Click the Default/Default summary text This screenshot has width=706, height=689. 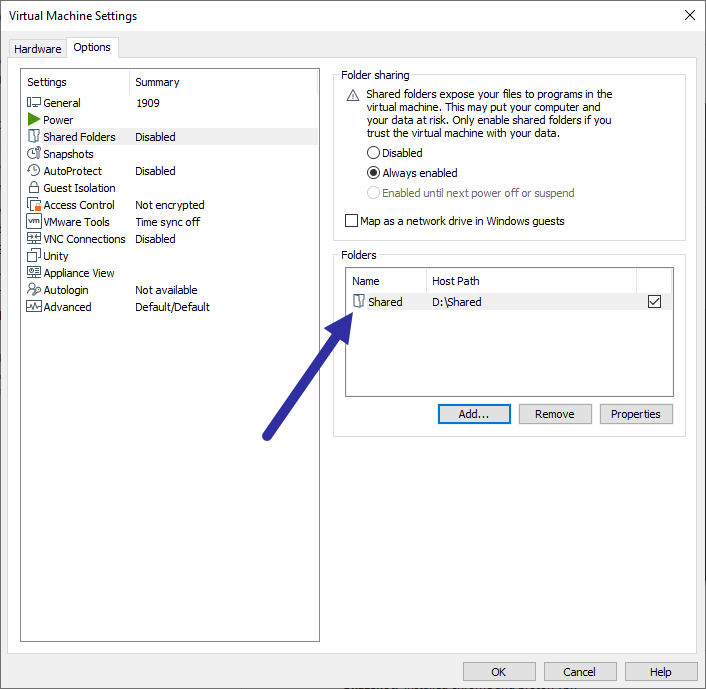pos(172,307)
